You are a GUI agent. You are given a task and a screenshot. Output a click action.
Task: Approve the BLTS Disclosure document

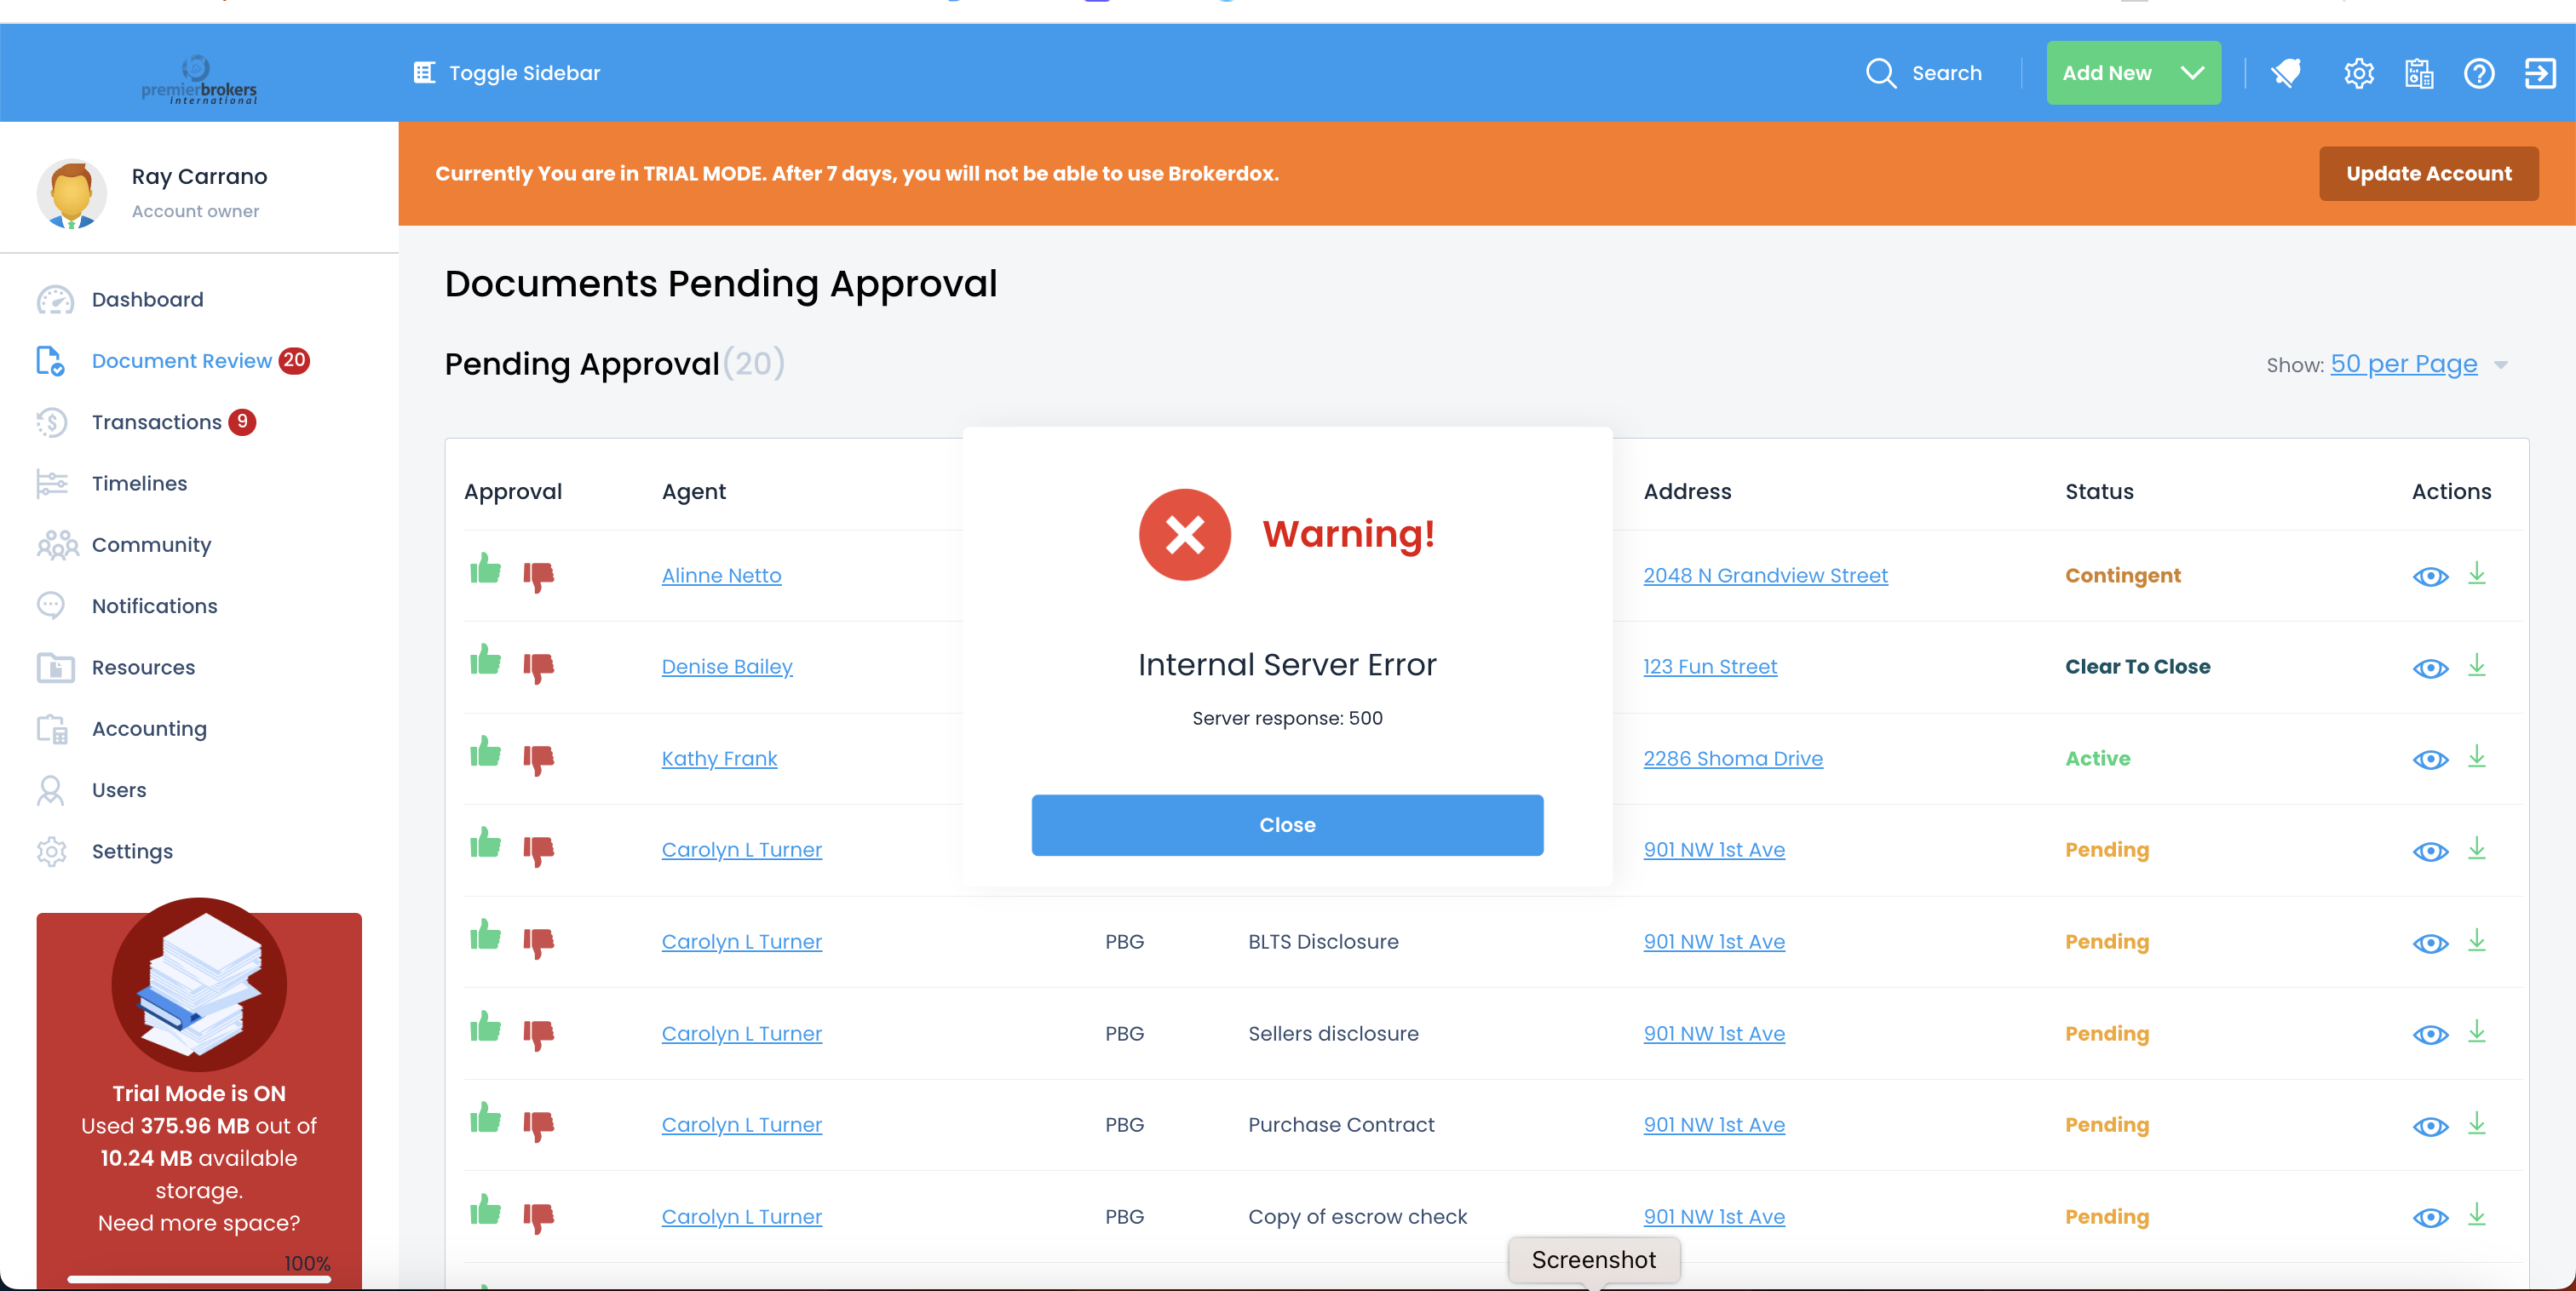point(485,936)
